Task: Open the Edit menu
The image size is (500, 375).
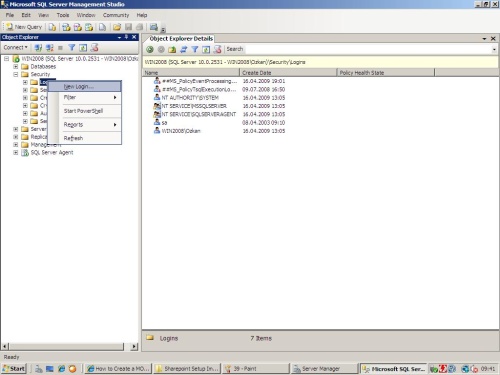Action: [26, 15]
